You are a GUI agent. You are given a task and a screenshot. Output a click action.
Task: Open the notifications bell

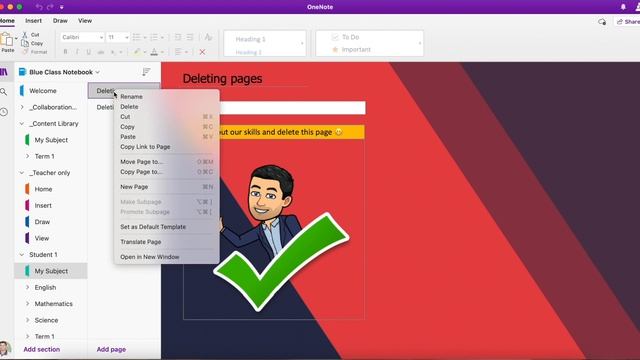(623, 7)
